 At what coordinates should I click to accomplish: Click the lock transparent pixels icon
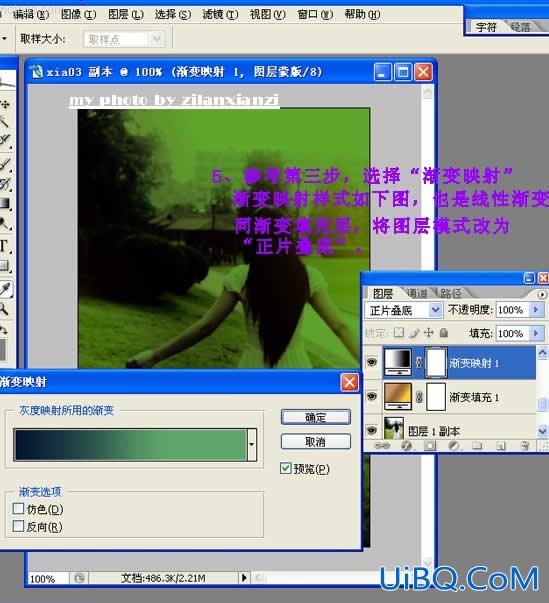point(399,332)
